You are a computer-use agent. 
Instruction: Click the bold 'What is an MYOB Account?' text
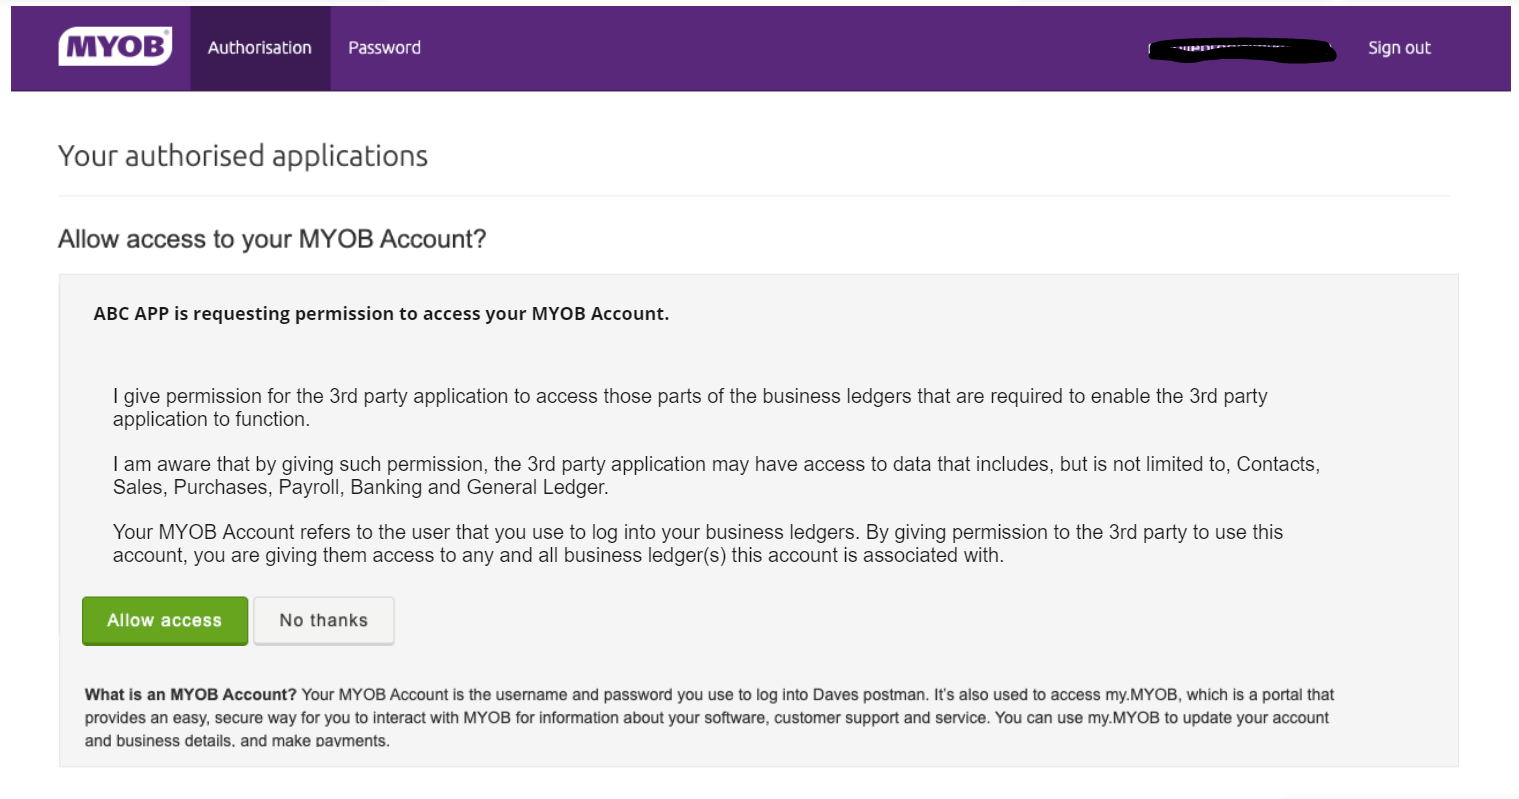coord(191,694)
